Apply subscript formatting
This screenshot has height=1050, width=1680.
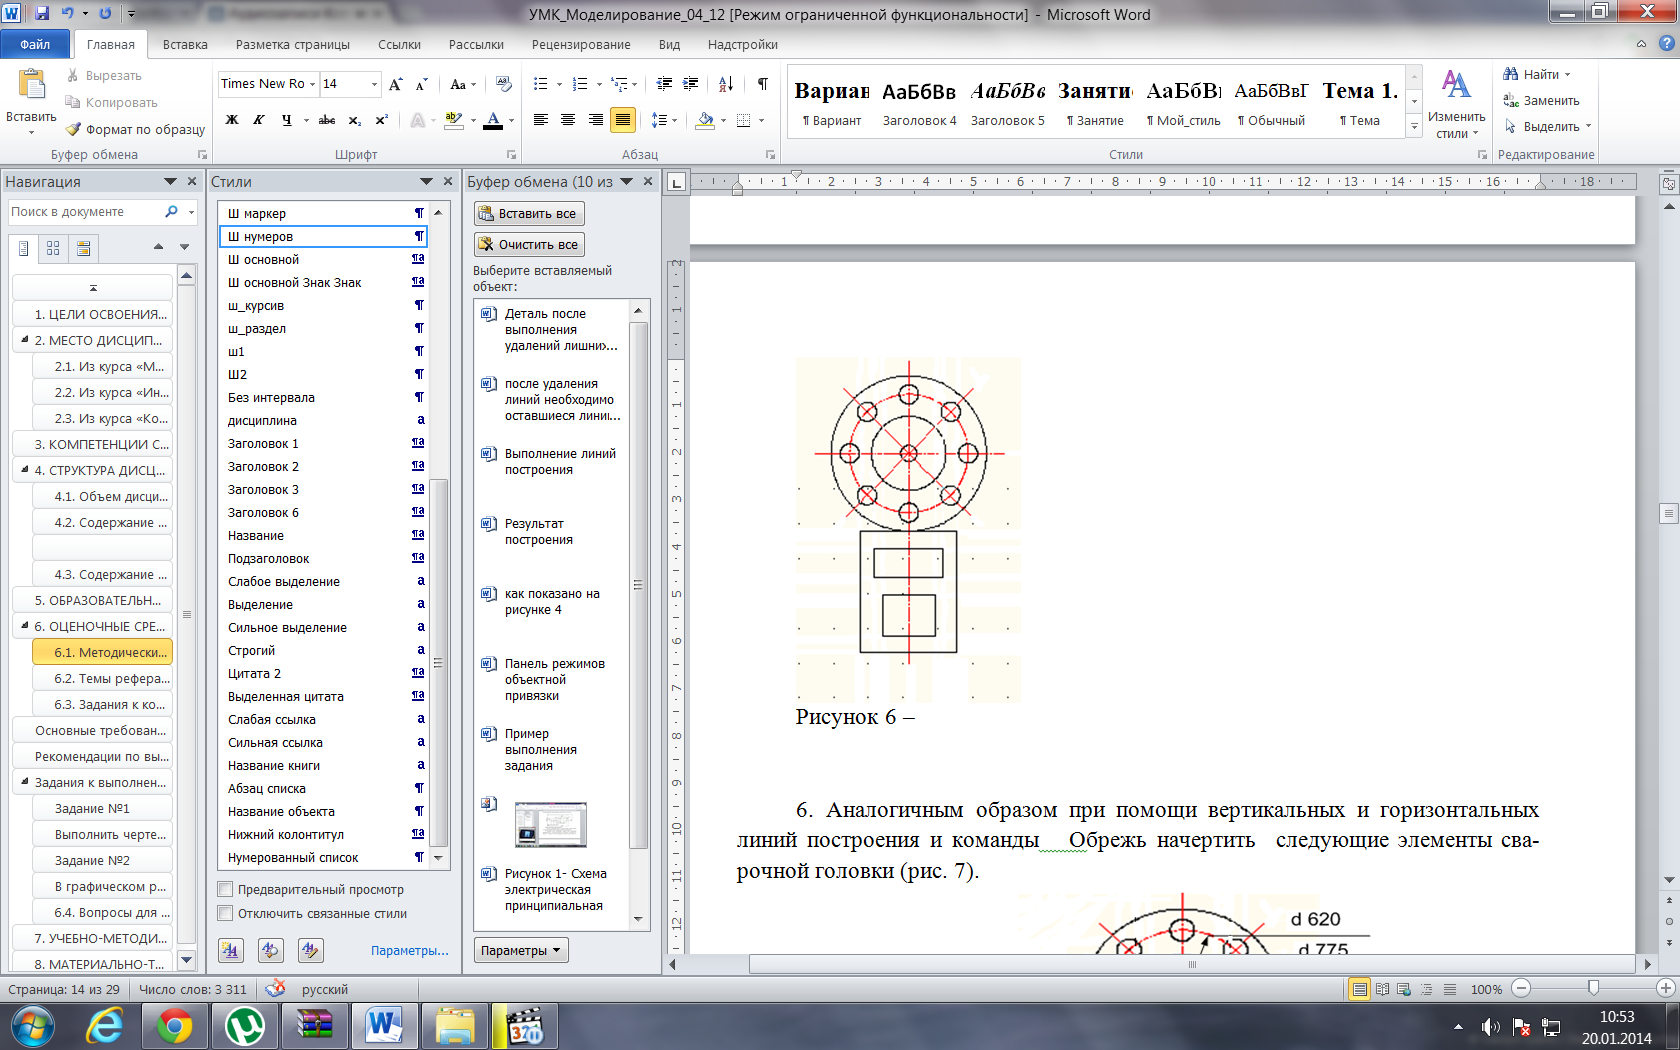[x=354, y=120]
